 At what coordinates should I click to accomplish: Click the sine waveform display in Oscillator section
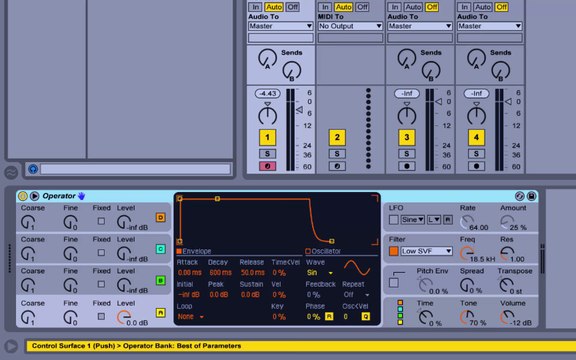tap(357, 268)
